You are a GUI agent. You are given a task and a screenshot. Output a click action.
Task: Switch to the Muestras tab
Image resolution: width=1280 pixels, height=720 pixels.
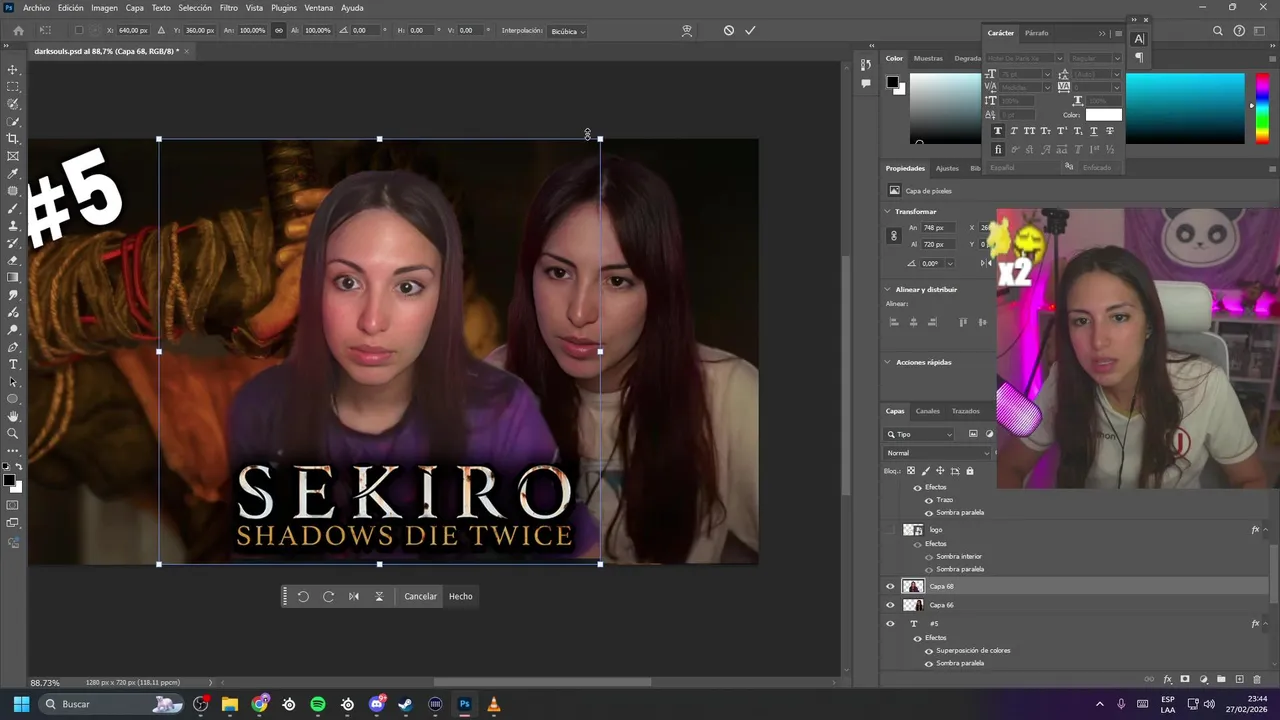(928, 58)
